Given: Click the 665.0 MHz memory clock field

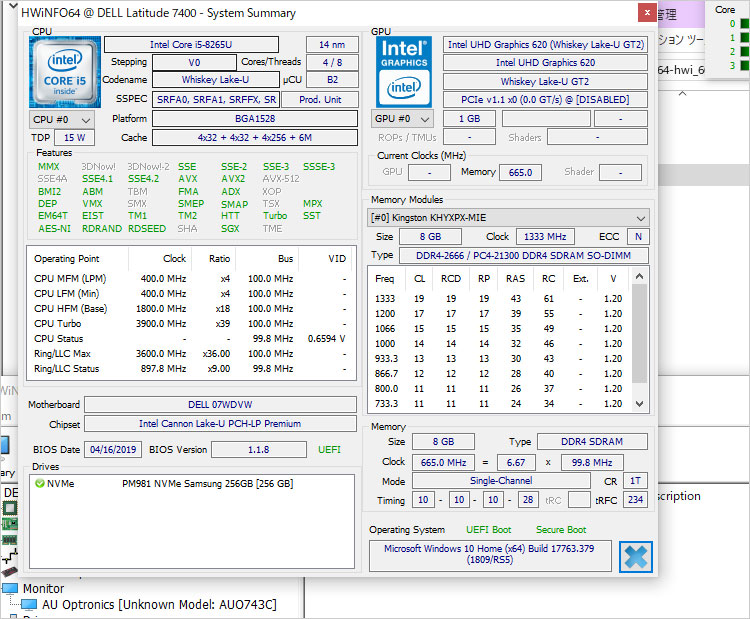Looking at the screenshot, I should pos(443,463).
